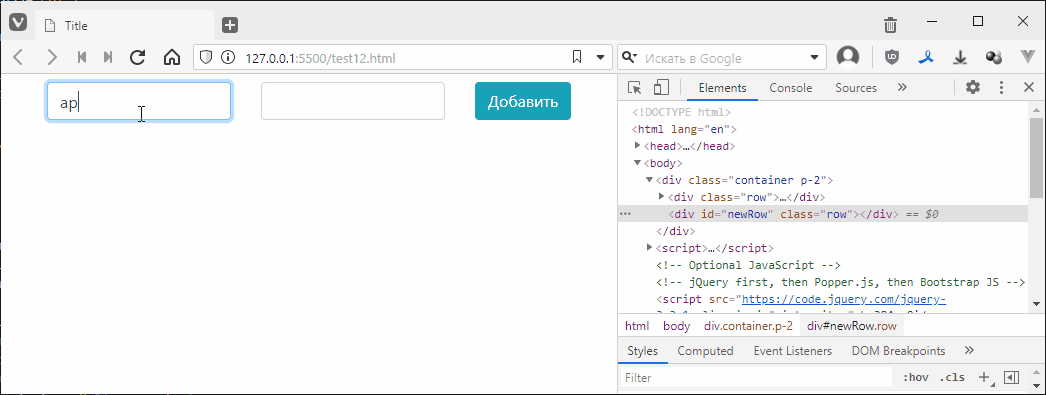Viewport: 1046px width, 395px height.
Task: Open a new tab with plus button
Action: click(230, 25)
